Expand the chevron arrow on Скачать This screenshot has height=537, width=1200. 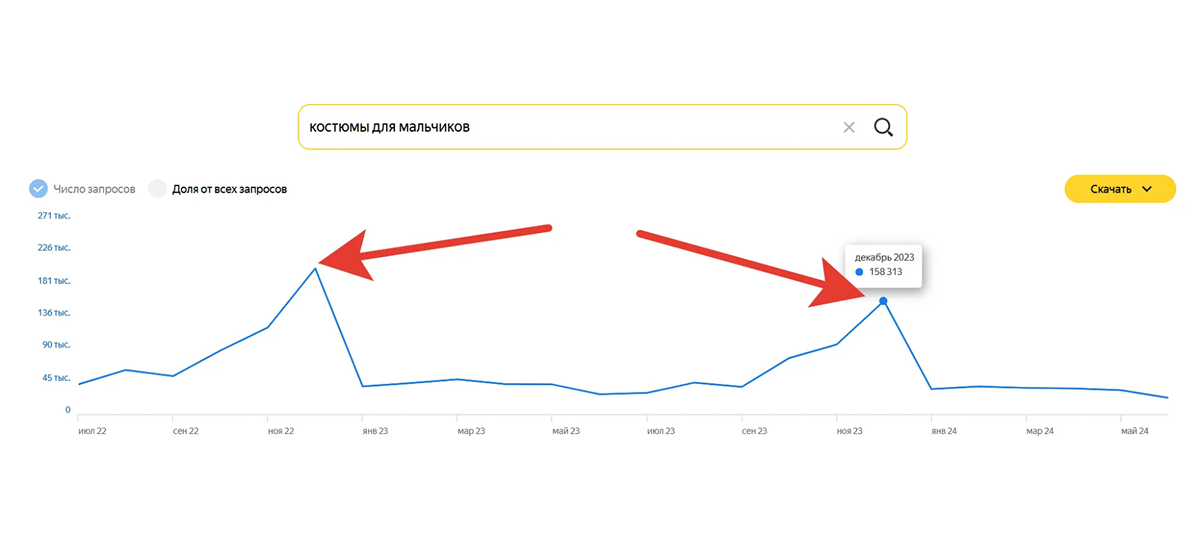[1147, 189]
